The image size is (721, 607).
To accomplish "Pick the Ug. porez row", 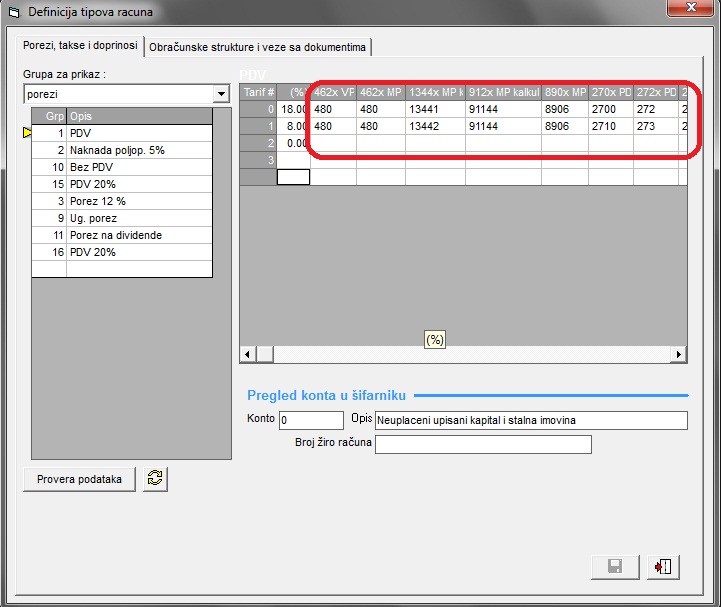I will pyautogui.click(x=139, y=218).
